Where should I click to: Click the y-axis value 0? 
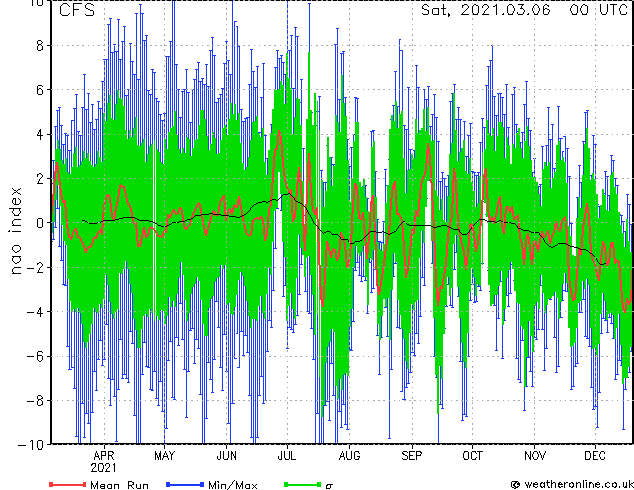pos(40,223)
